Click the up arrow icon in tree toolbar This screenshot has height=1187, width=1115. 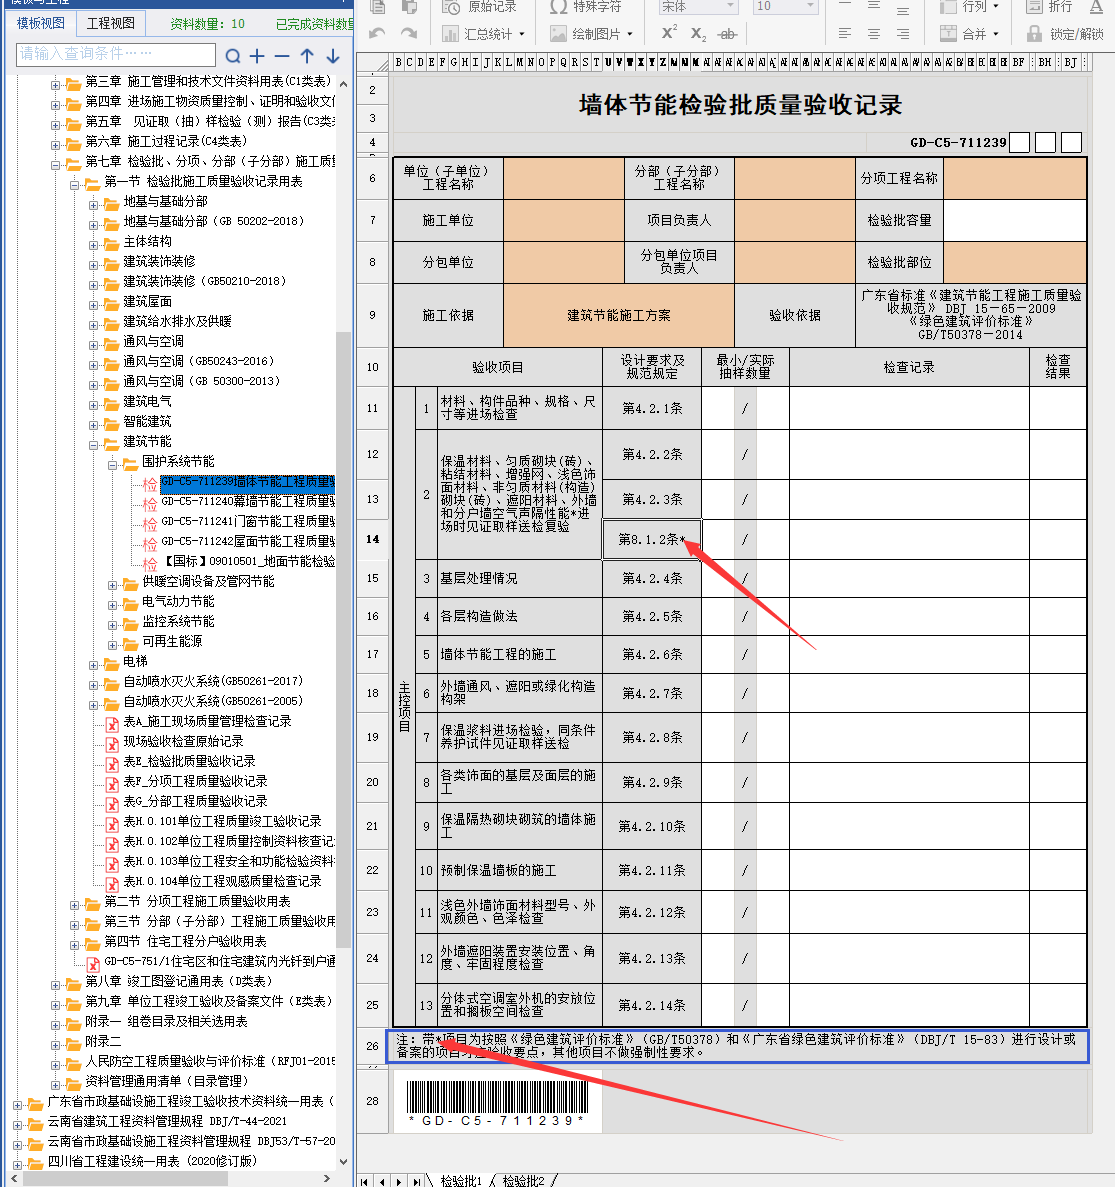coord(307,56)
